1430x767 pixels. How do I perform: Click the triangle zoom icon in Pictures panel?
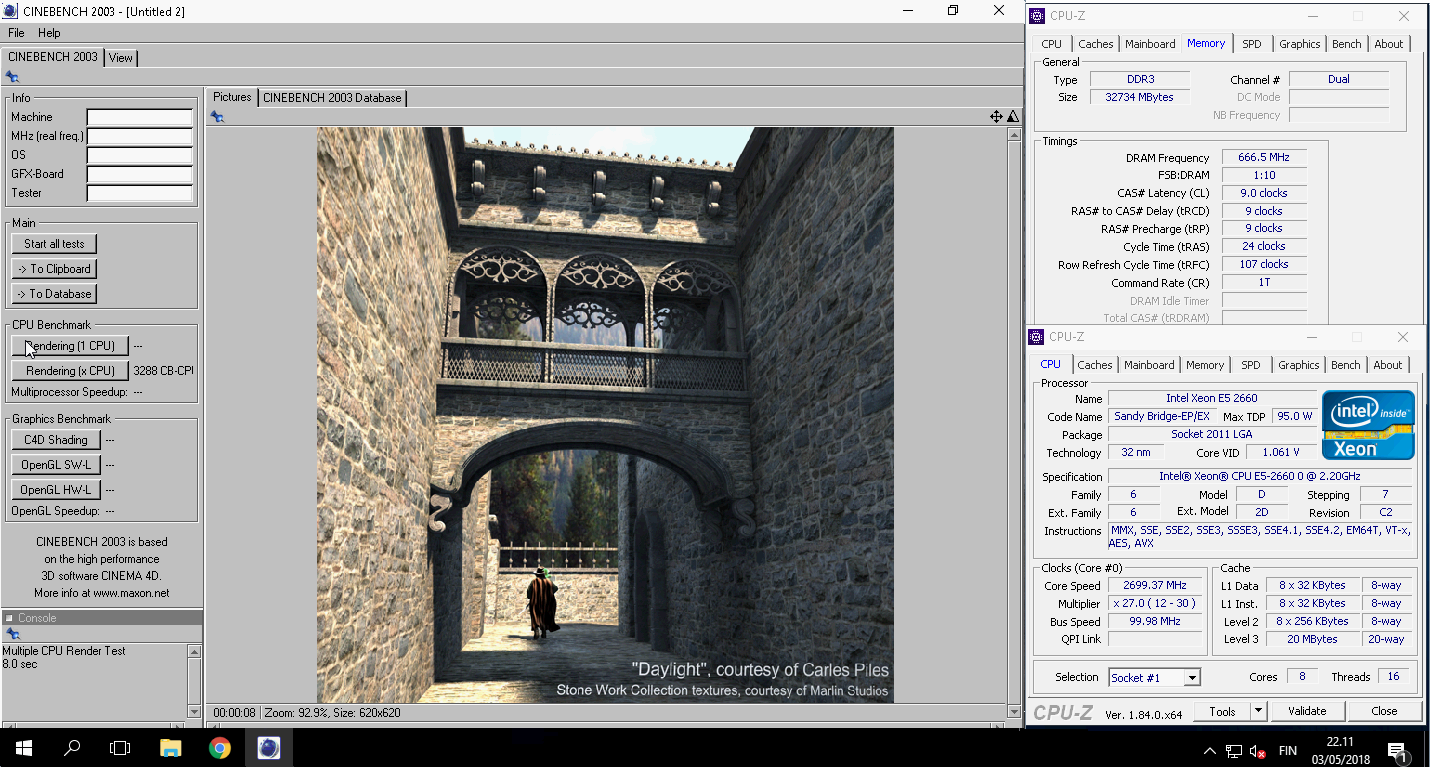pos(1013,117)
